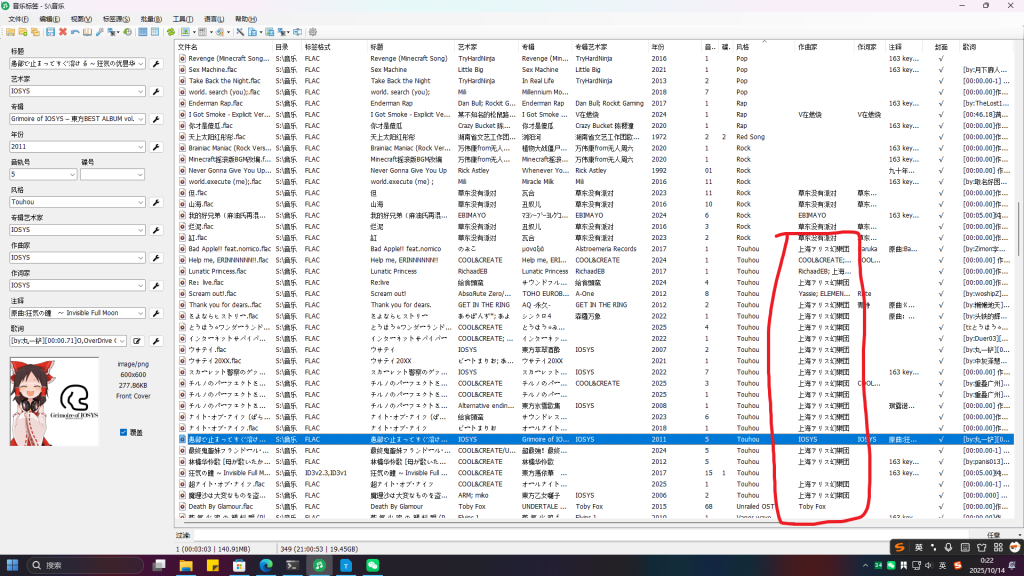Screen dimensions: 1024x576
Task: Expand the 年份 dropdown showing 2011
Action: click(x=142, y=147)
